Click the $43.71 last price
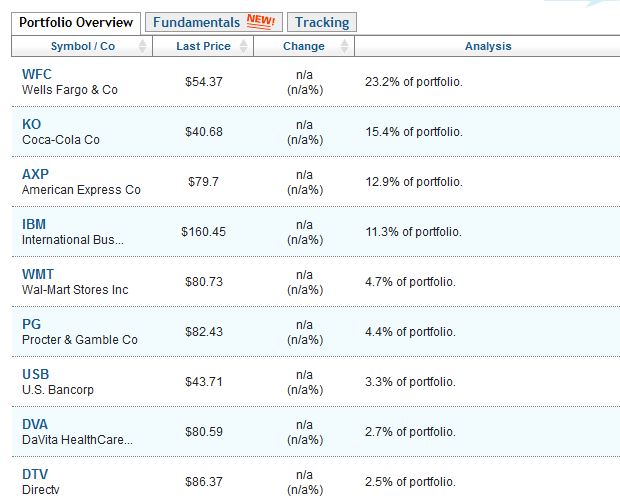The image size is (620, 503). click(204, 382)
